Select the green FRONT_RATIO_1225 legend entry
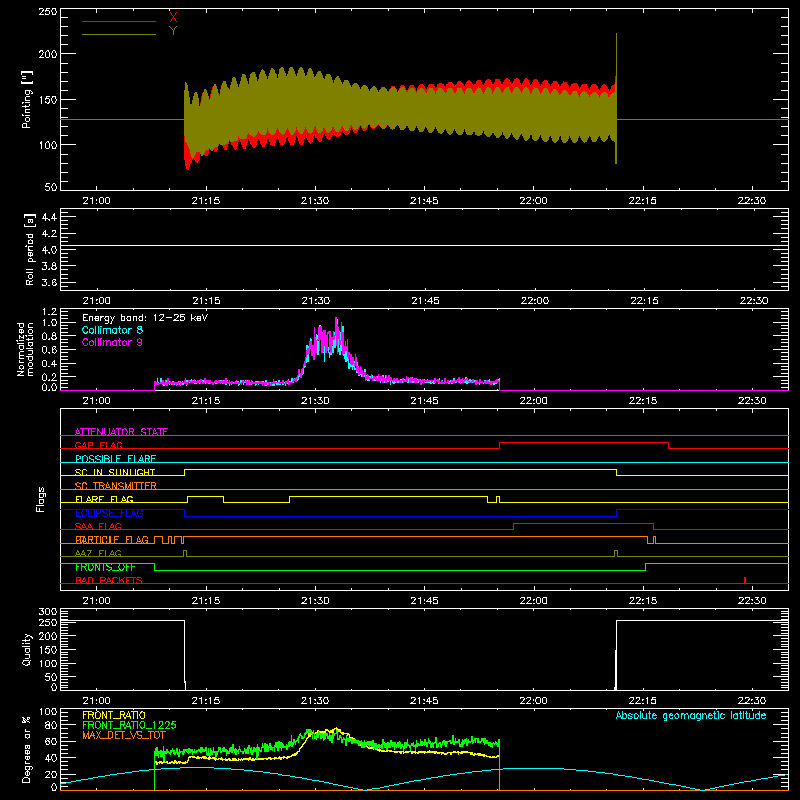 [x=129, y=725]
